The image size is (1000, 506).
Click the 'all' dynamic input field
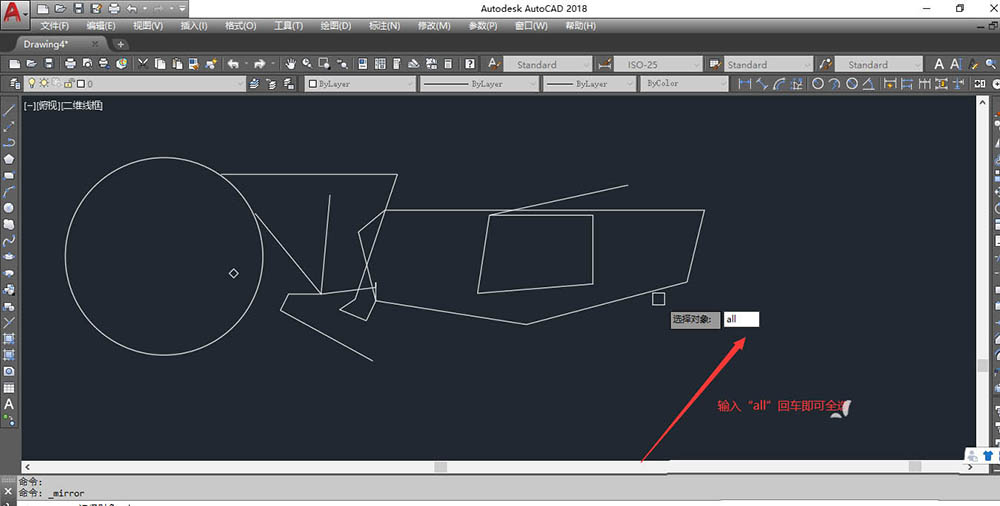741,319
